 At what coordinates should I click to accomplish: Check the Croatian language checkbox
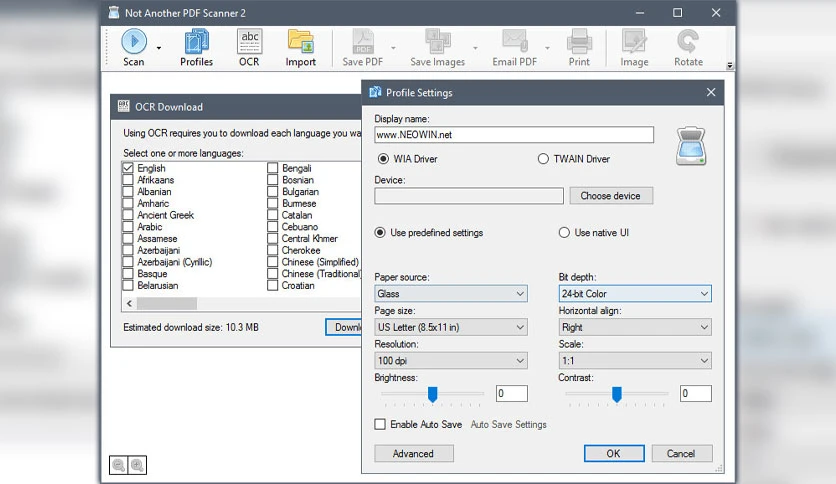[x=272, y=285]
